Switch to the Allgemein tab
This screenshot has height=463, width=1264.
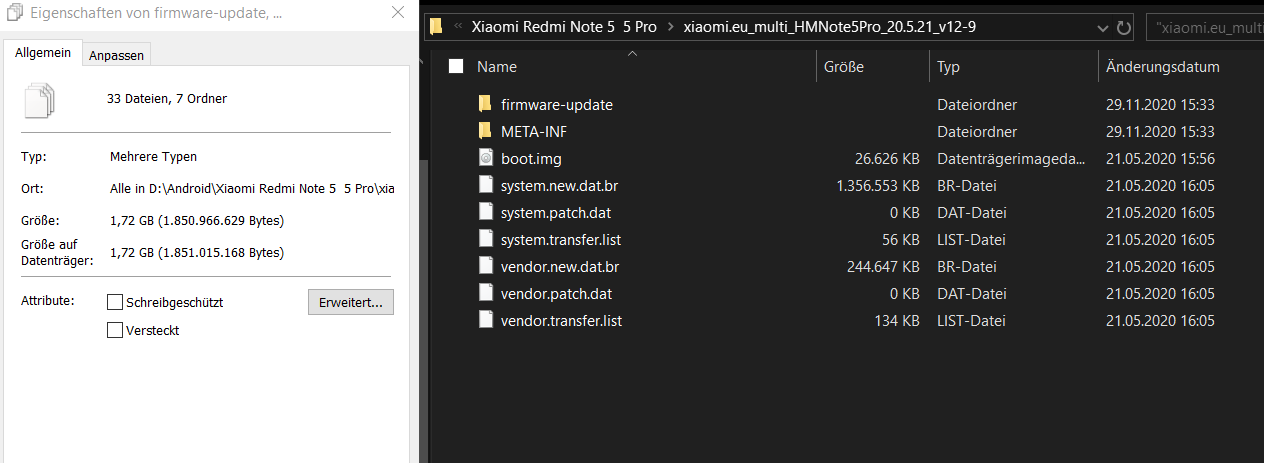[x=43, y=53]
